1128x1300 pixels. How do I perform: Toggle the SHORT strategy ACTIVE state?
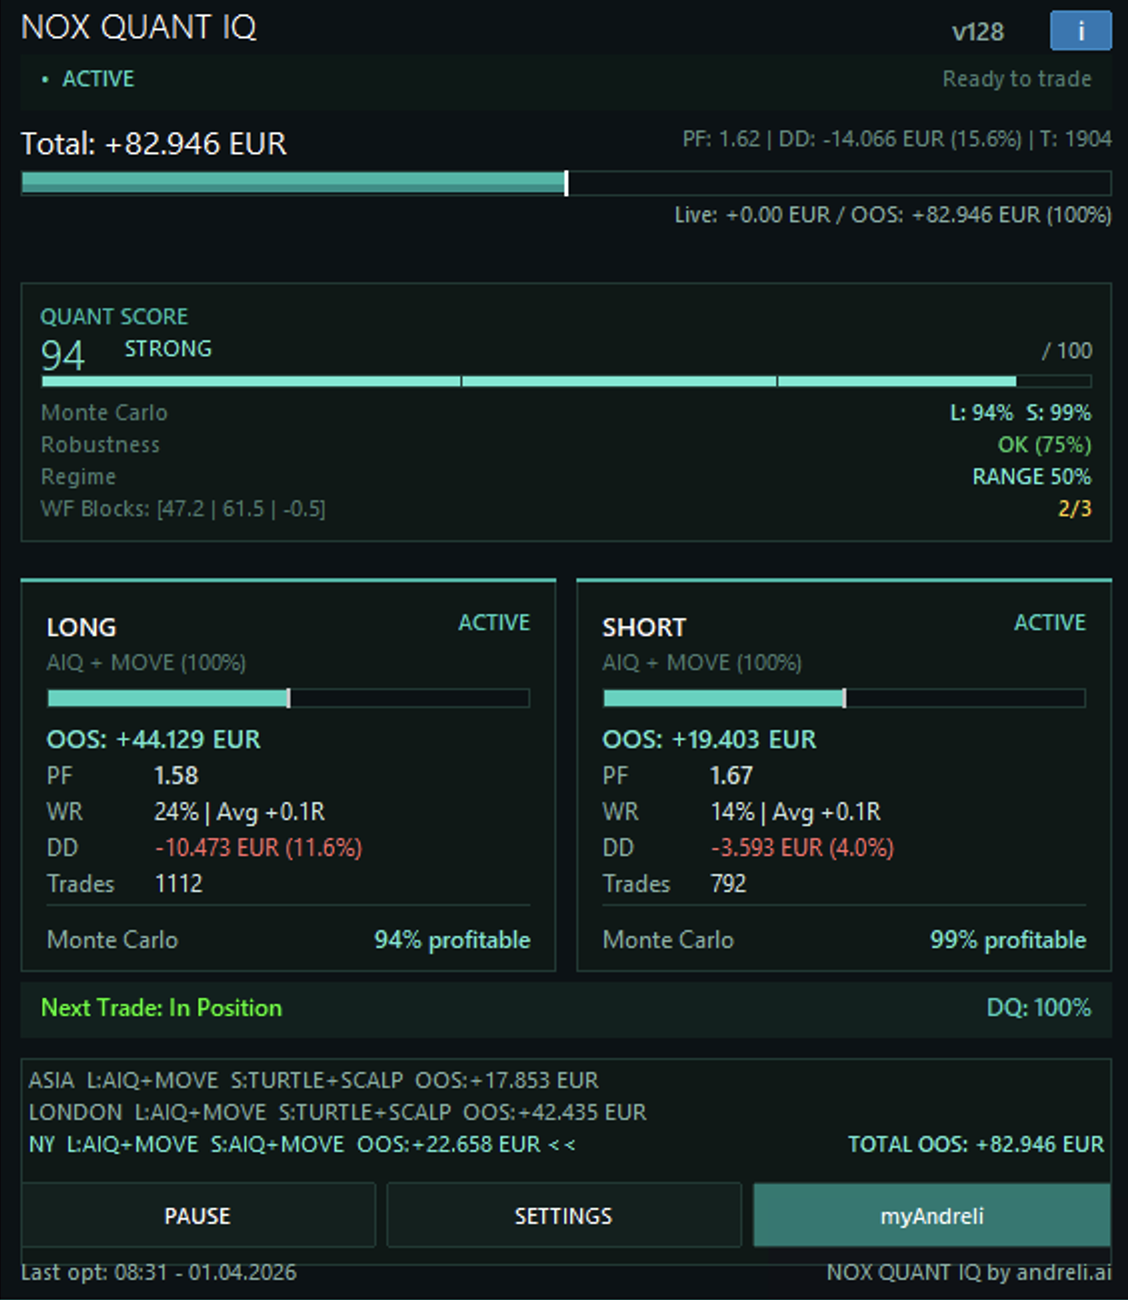(1049, 622)
